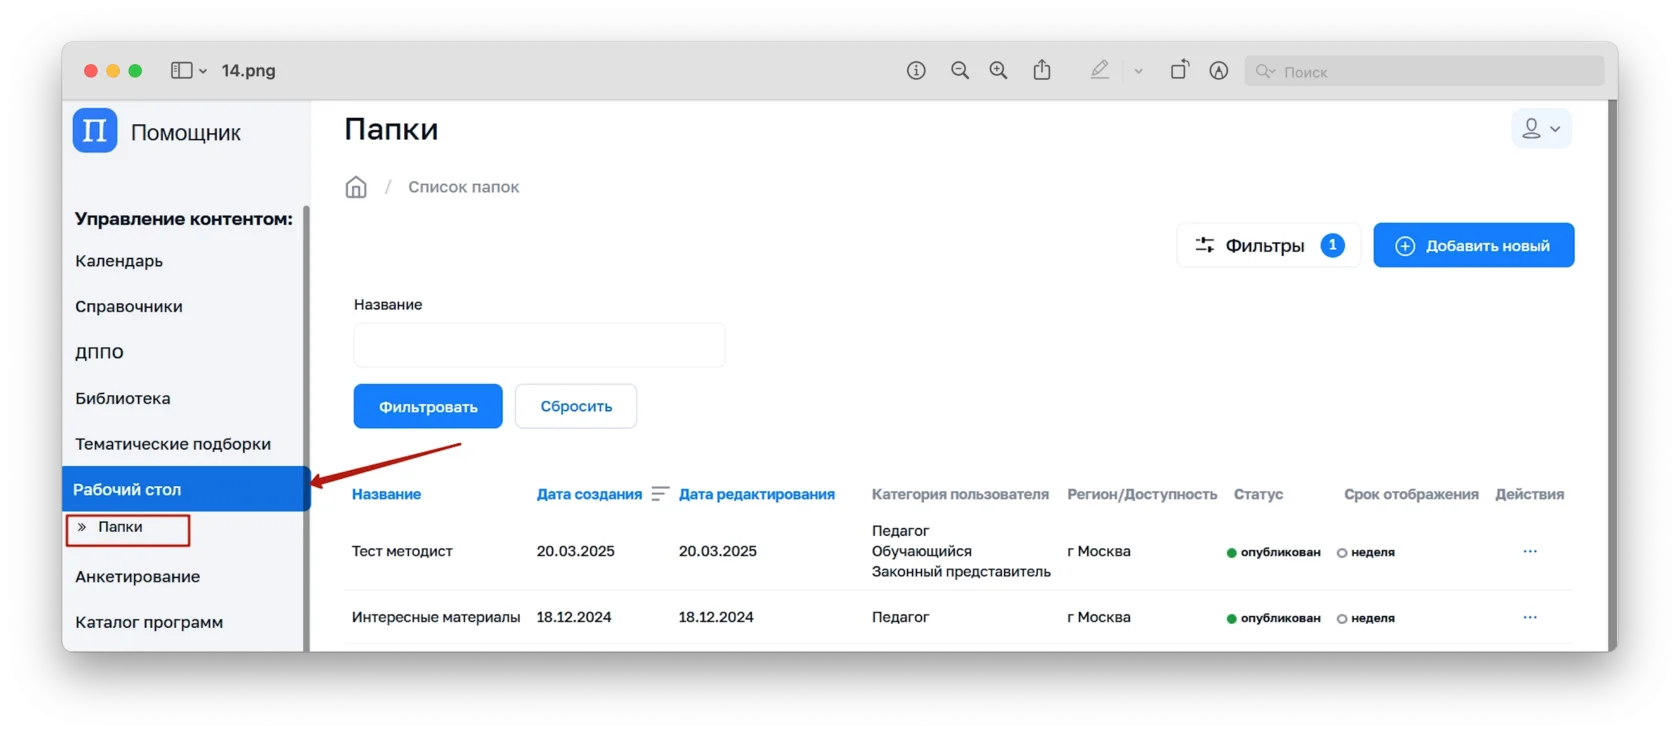Sort table by Название column header
This screenshot has height=734, width=1680.
(x=386, y=494)
